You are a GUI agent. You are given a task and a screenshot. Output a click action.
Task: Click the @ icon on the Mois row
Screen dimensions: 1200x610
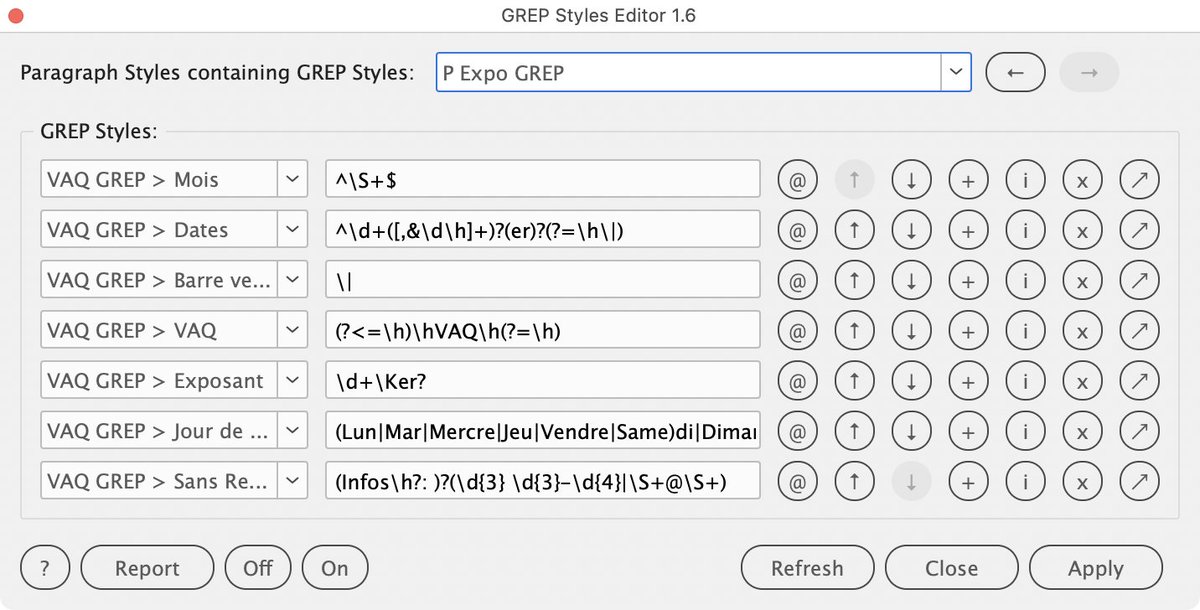pyautogui.click(x=797, y=178)
